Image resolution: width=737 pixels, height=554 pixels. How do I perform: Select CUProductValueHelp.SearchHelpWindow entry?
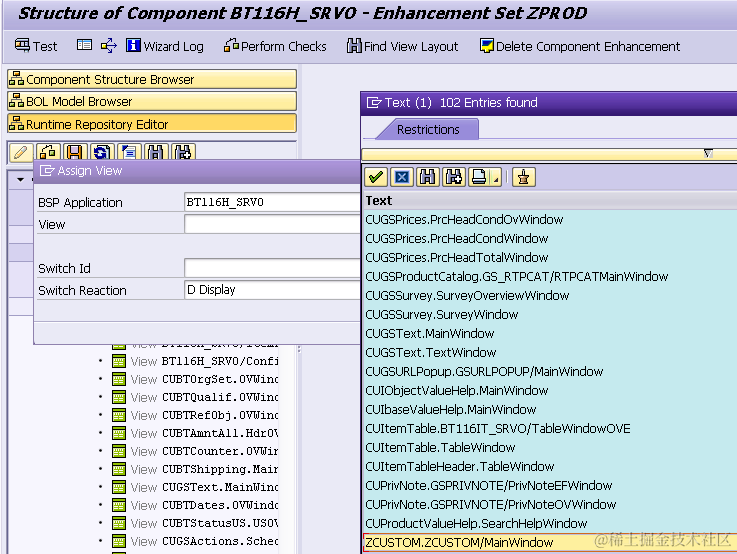tap(476, 523)
